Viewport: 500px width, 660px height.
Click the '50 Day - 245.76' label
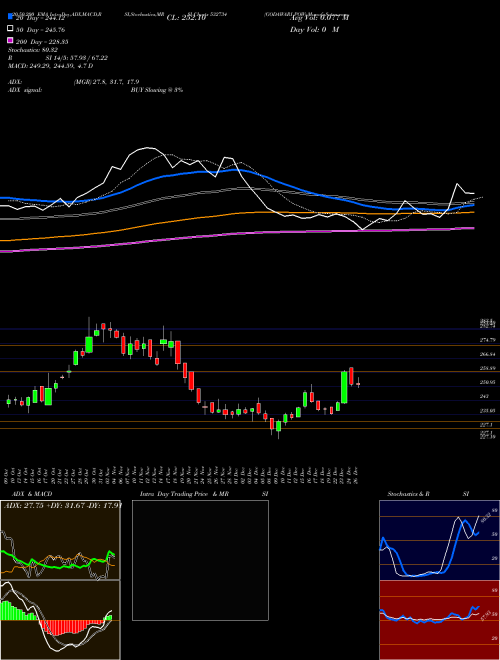(x=41, y=30)
